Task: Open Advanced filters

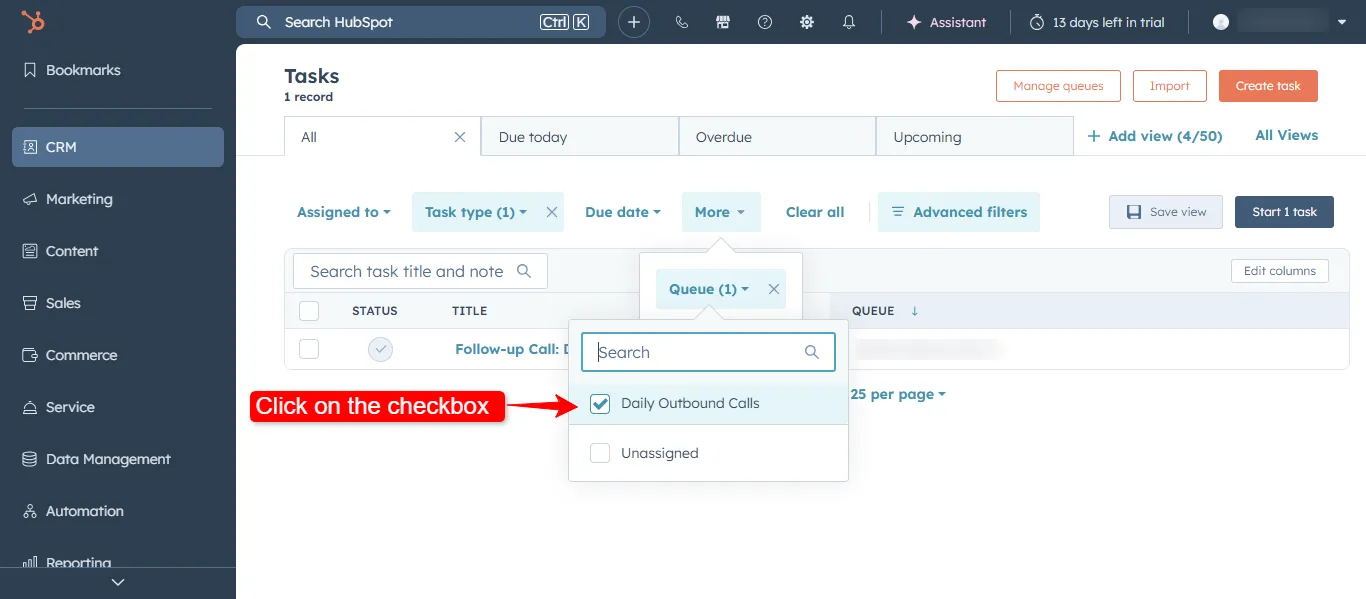Action: 959,212
